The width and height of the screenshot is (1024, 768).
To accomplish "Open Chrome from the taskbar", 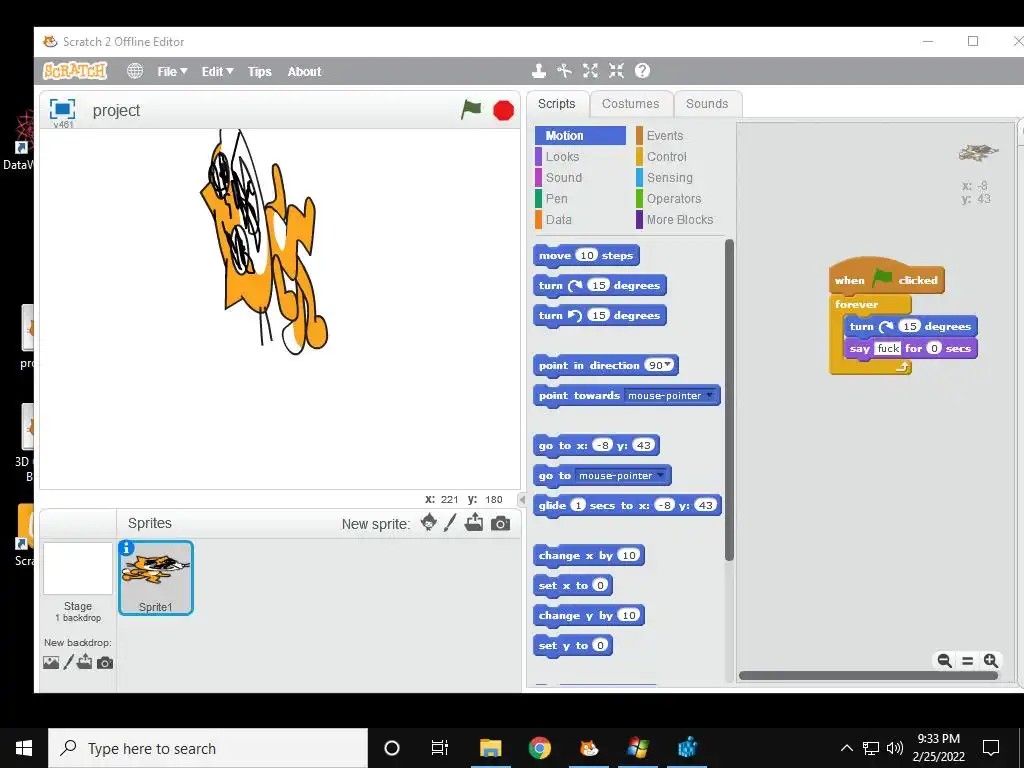I will [x=539, y=748].
